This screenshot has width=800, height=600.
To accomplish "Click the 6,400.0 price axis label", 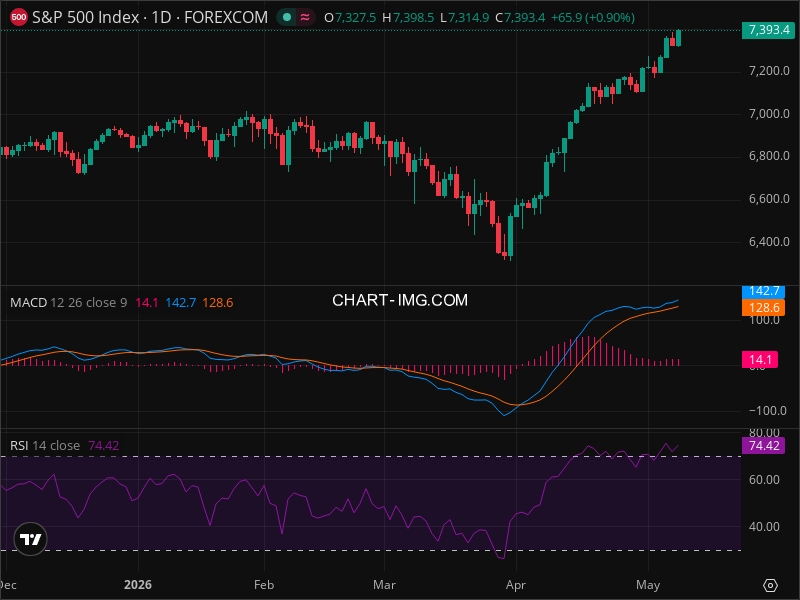I will [769, 242].
